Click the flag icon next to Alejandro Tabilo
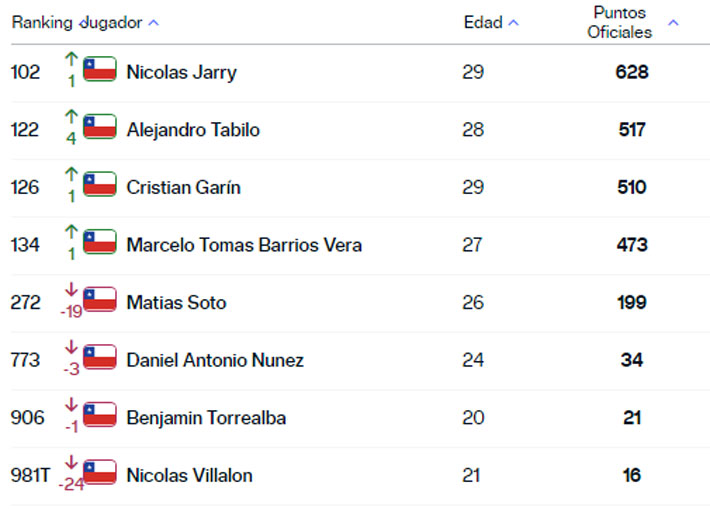 click(100, 128)
